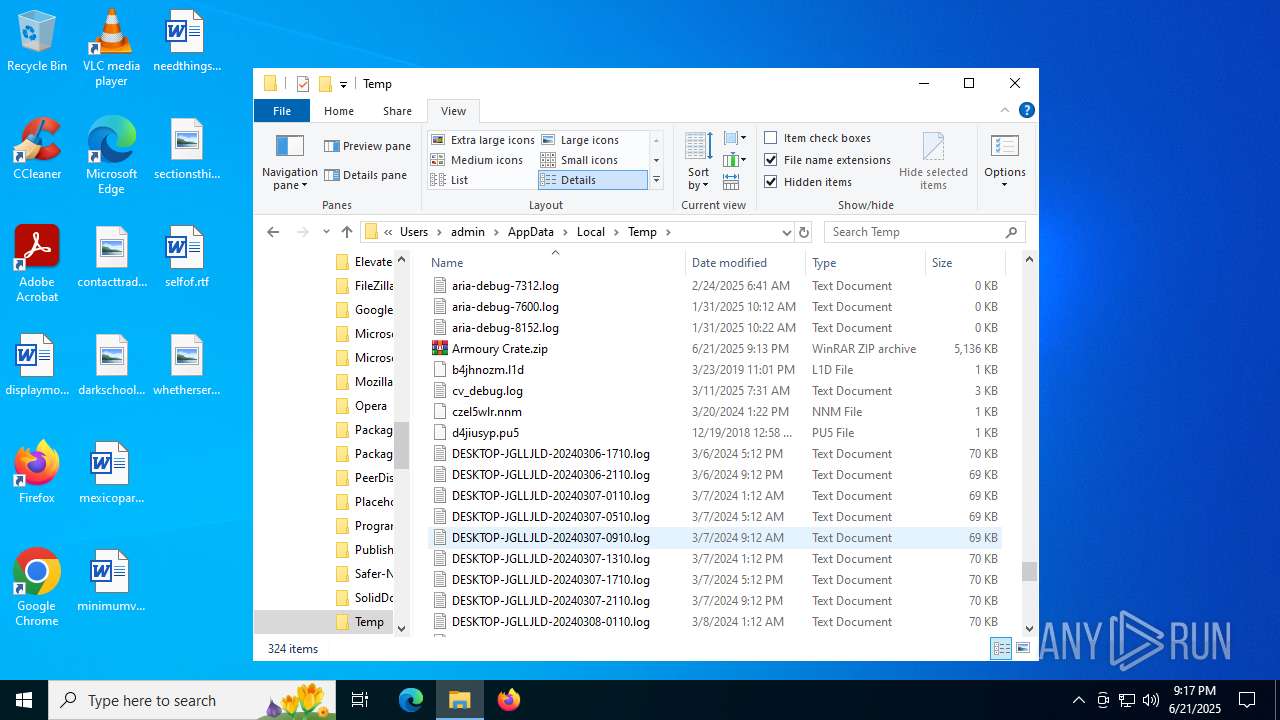Click the Properties quick access icon
The image size is (1280, 720).
tap(303, 84)
